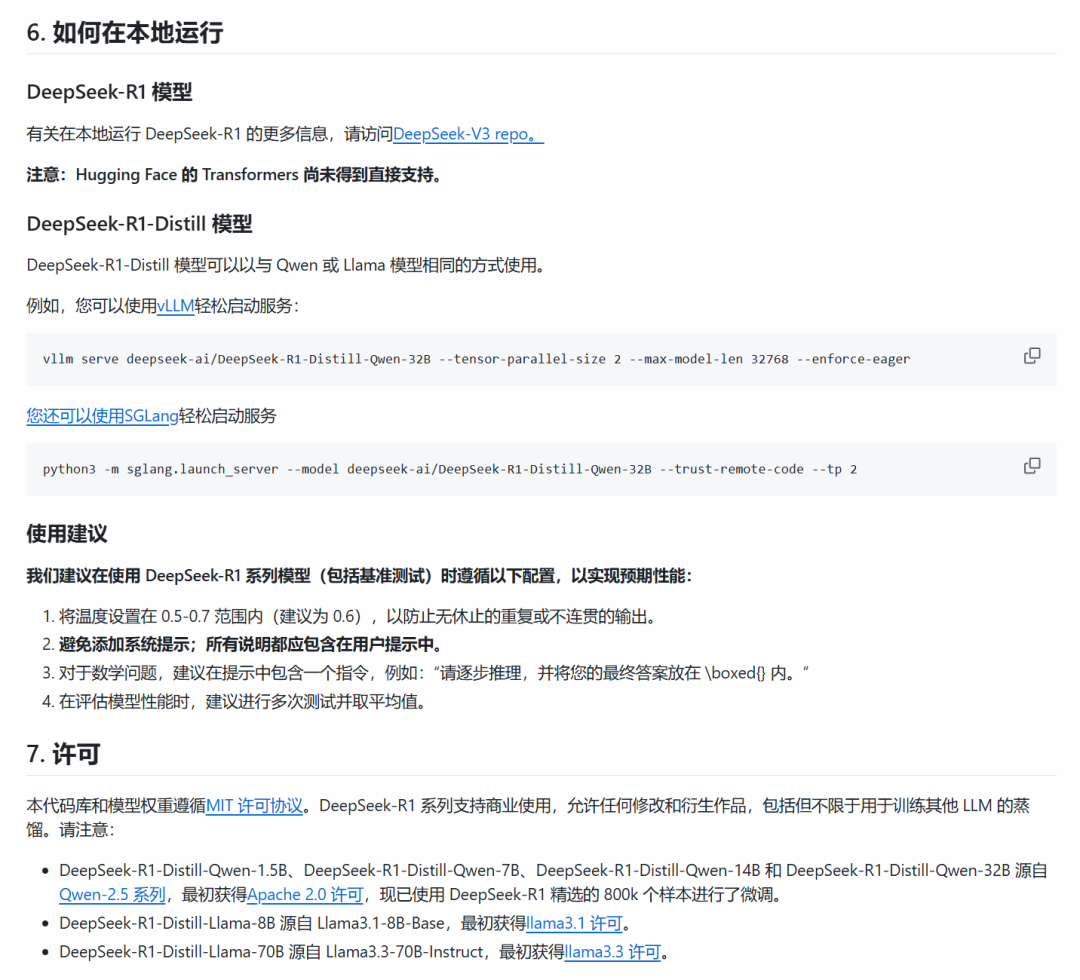Follow the SGLang service link
This screenshot has width=1080, height=980.
click(x=101, y=416)
